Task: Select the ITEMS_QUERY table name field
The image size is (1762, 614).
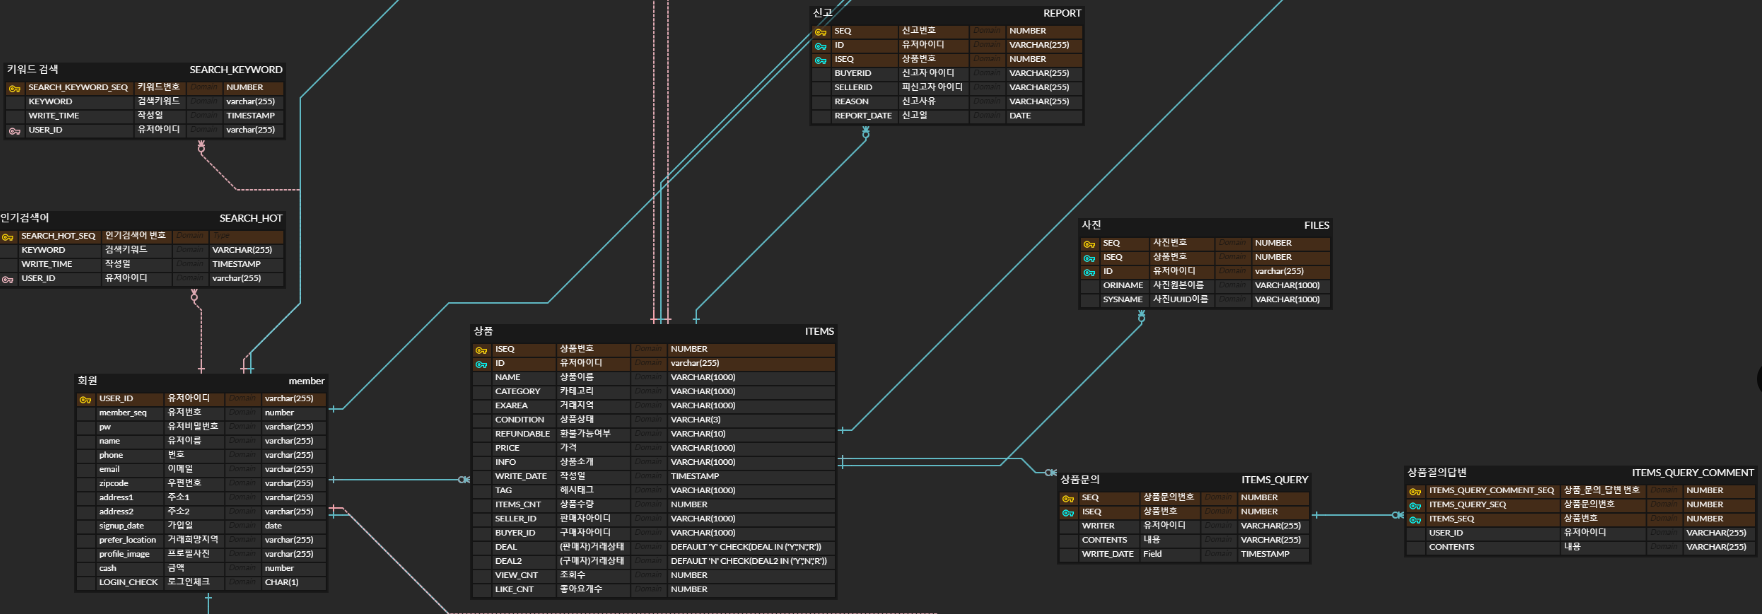Action: [1275, 480]
